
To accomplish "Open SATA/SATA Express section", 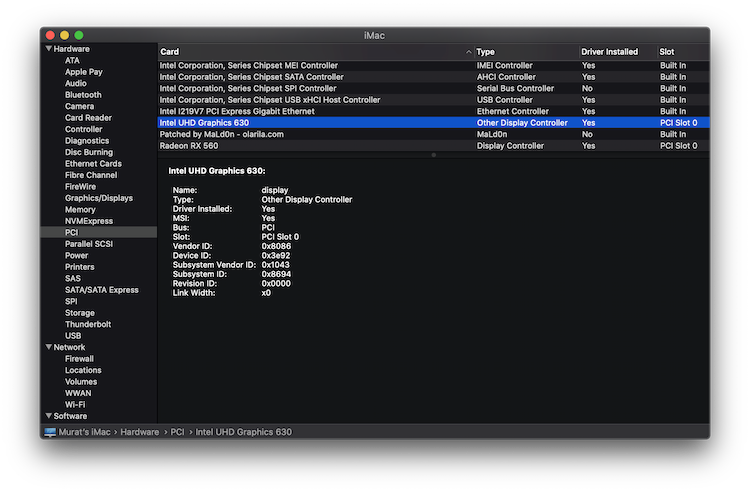I will point(102,290).
